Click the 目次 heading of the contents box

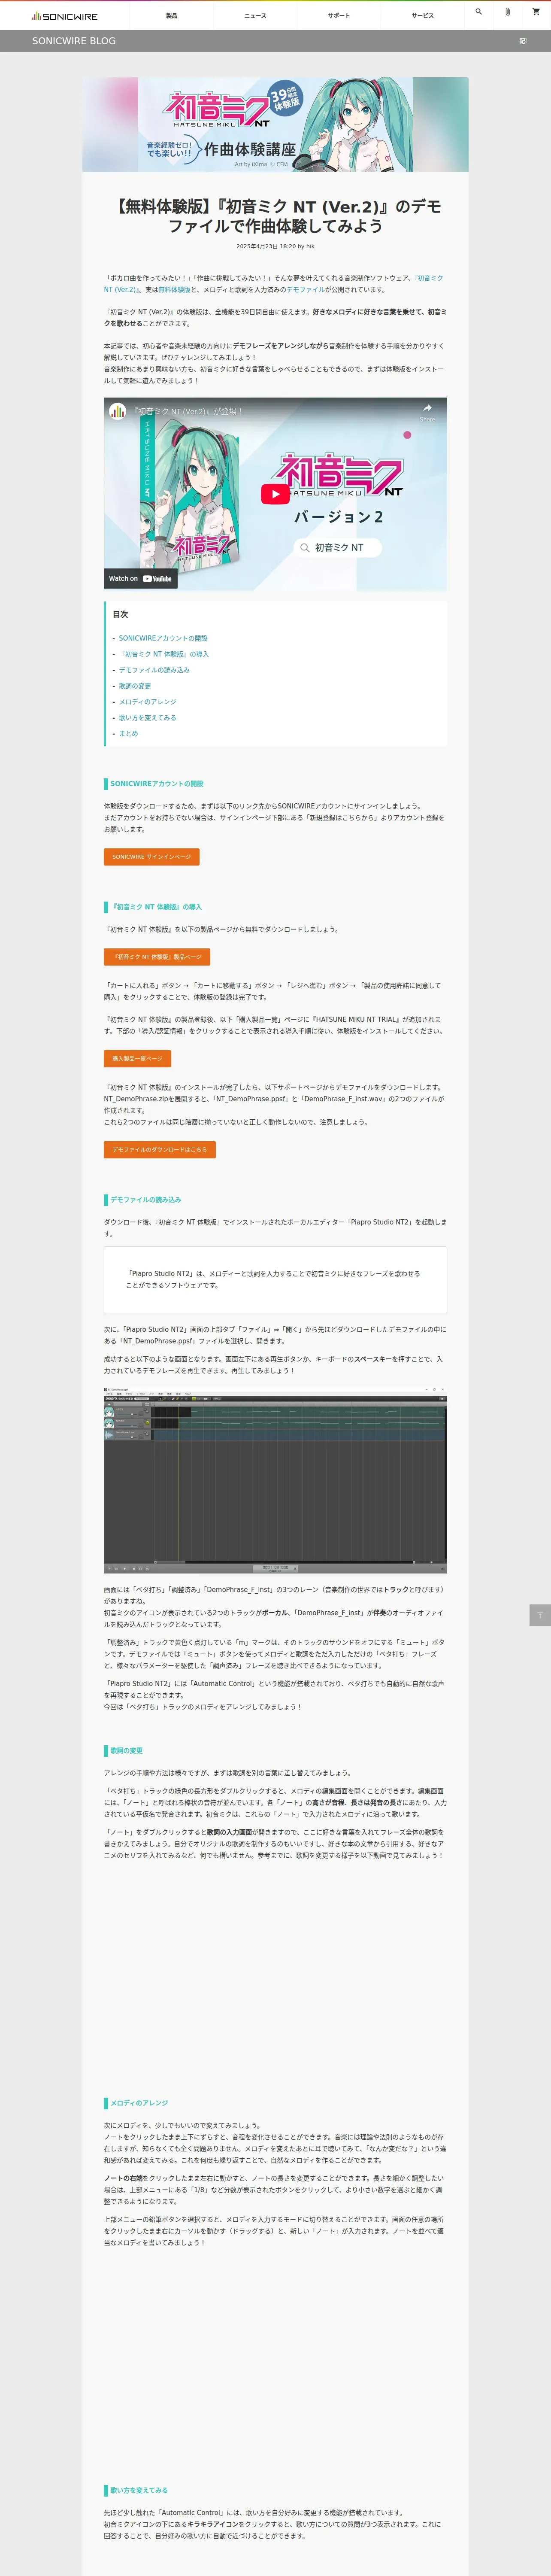point(120,615)
